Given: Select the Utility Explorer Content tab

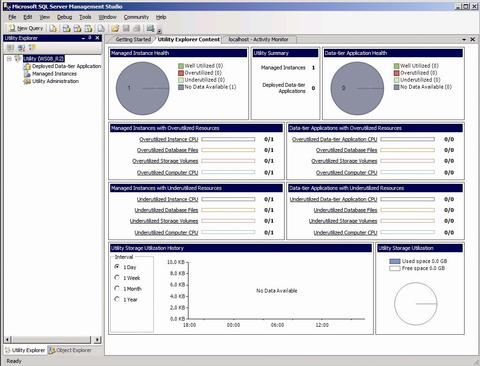Looking at the screenshot, I should (x=189, y=39).
